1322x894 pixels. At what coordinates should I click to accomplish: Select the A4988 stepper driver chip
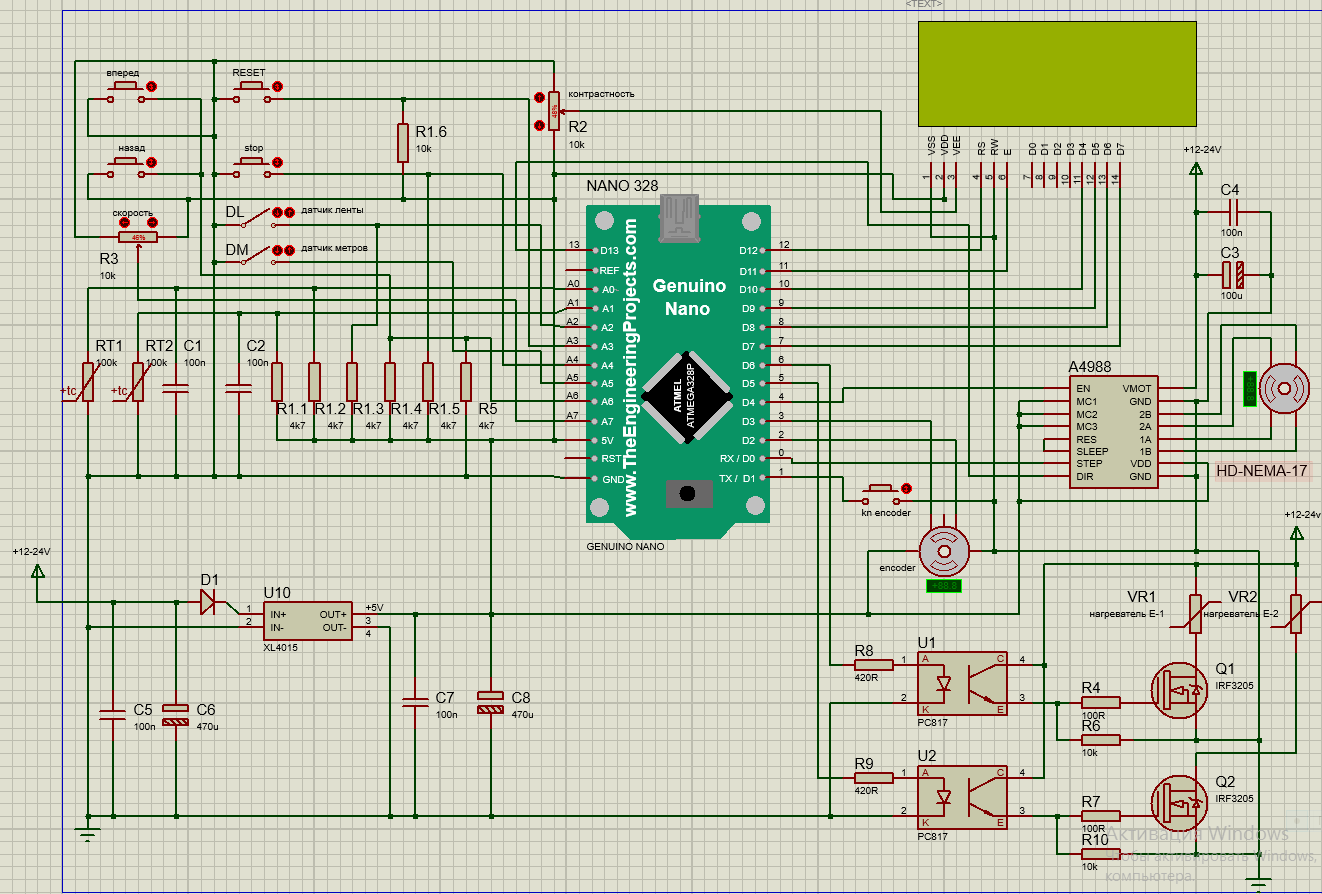tap(1113, 433)
